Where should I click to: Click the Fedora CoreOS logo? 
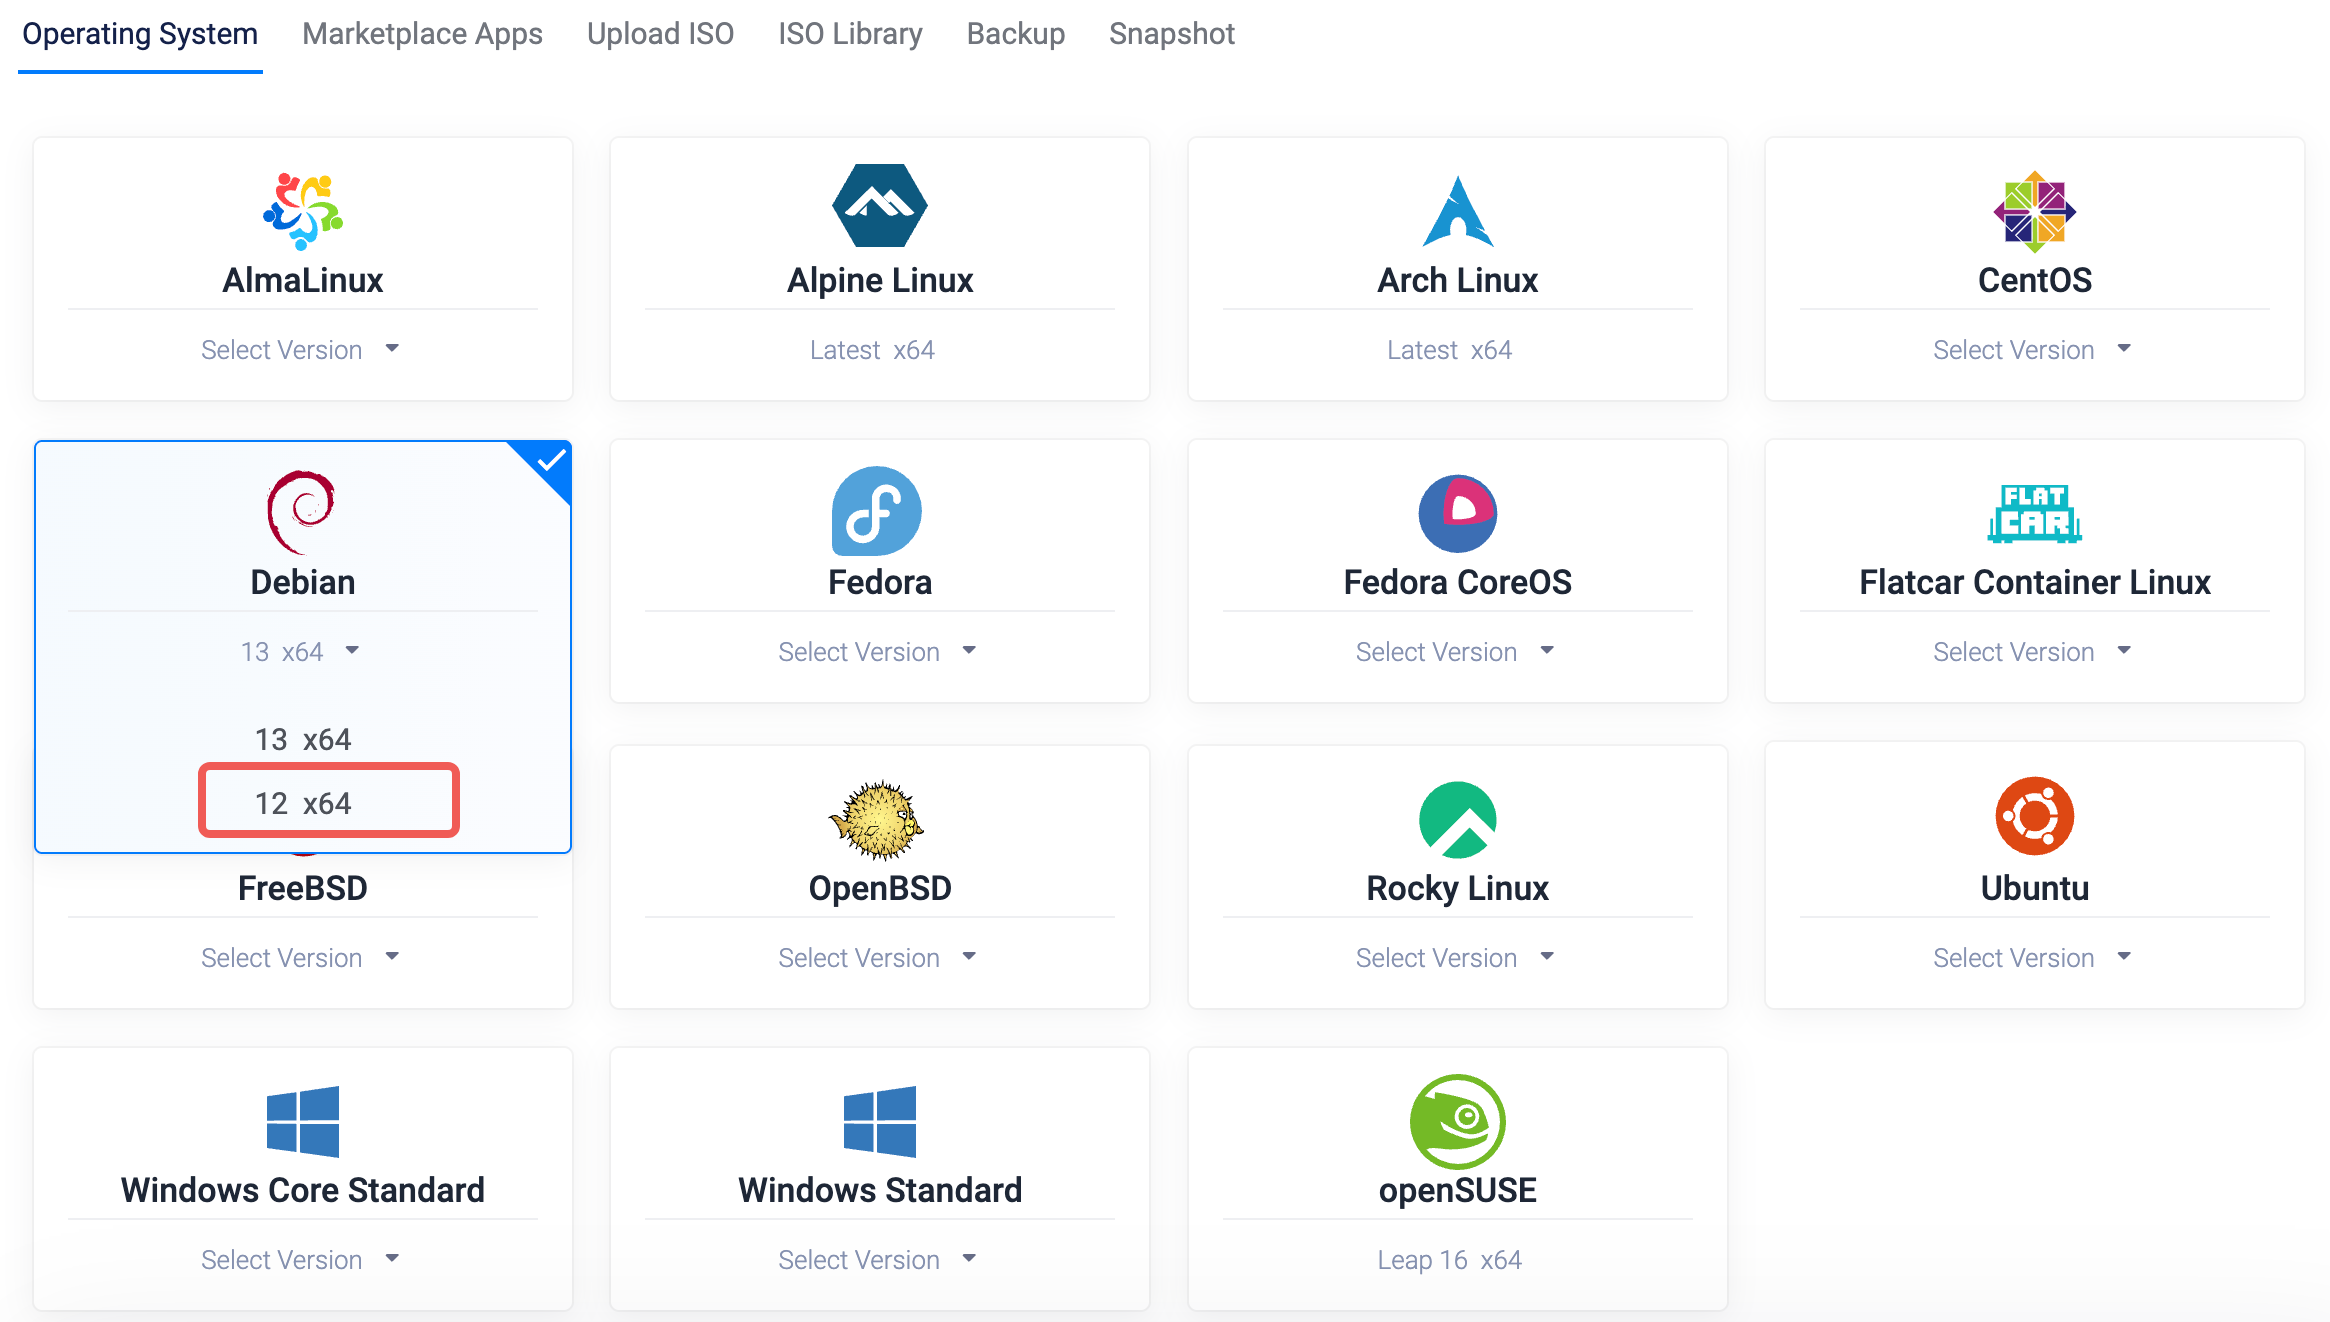click(1458, 513)
